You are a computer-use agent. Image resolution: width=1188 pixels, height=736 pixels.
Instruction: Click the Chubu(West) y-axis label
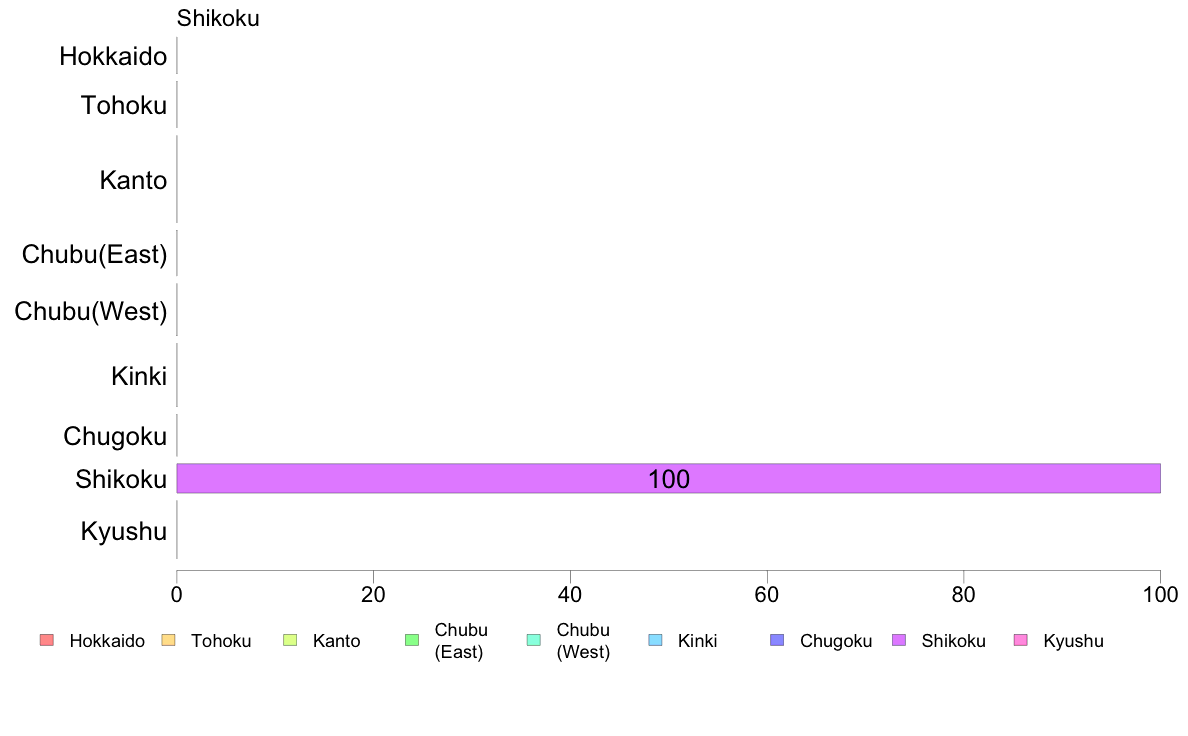click(x=91, y=311)
